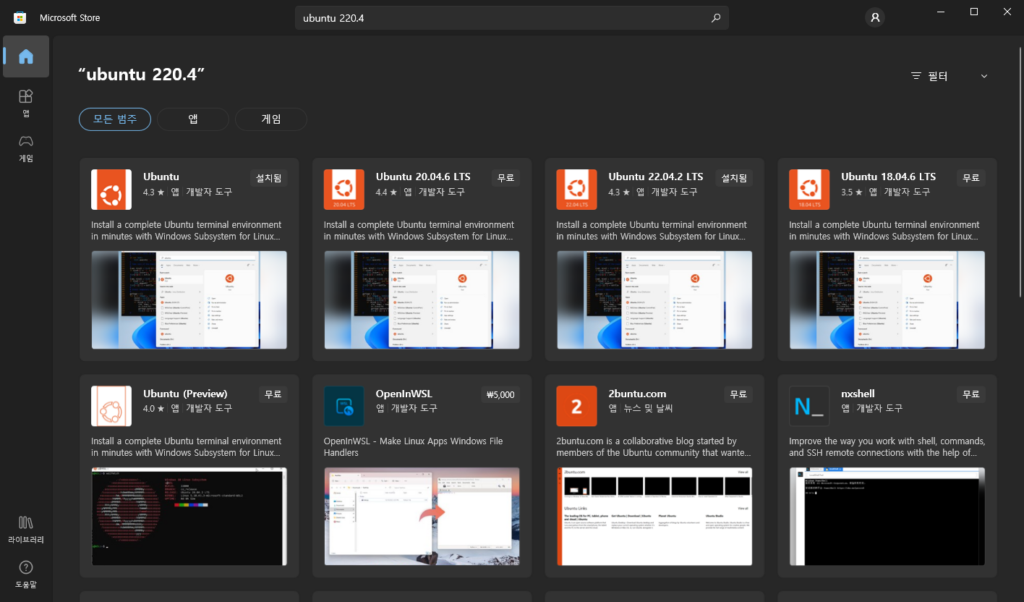The width and height of the screenshot is (1024, 602).
Task: Click the 'Ubuntu 22.04.2 LTS' title text
Action: (656, 177)
